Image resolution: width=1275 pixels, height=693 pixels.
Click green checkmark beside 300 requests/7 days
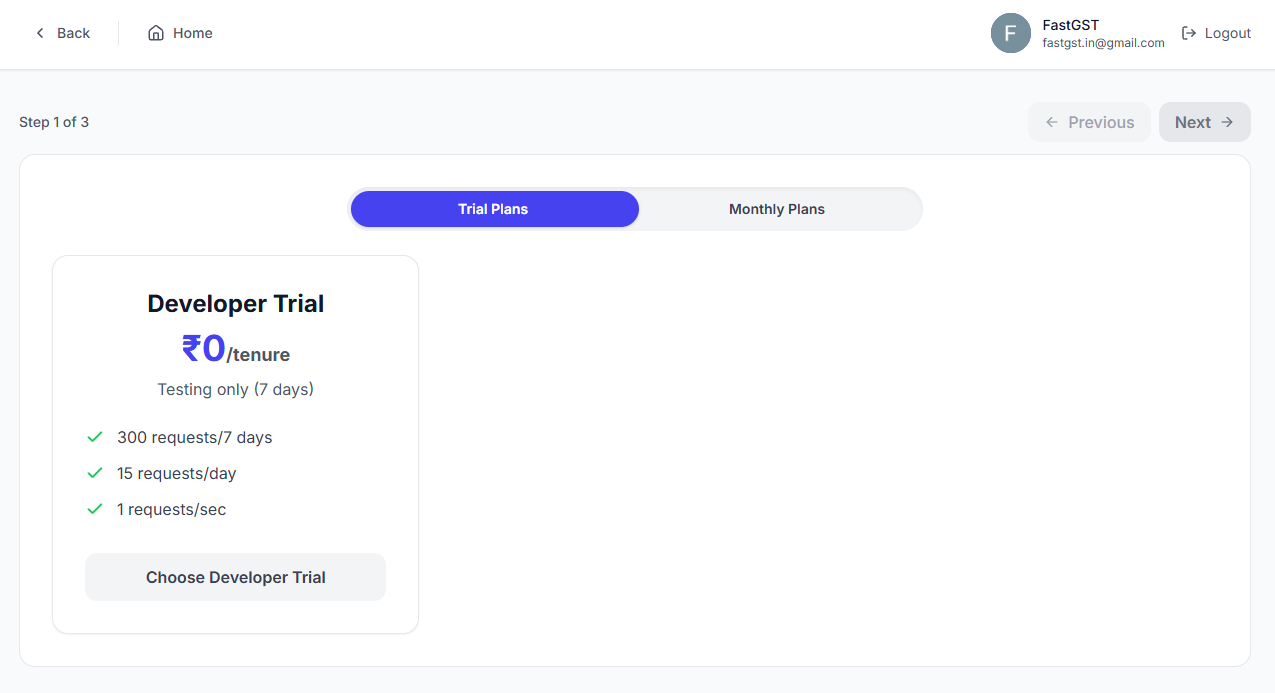(x=95, y=437)
